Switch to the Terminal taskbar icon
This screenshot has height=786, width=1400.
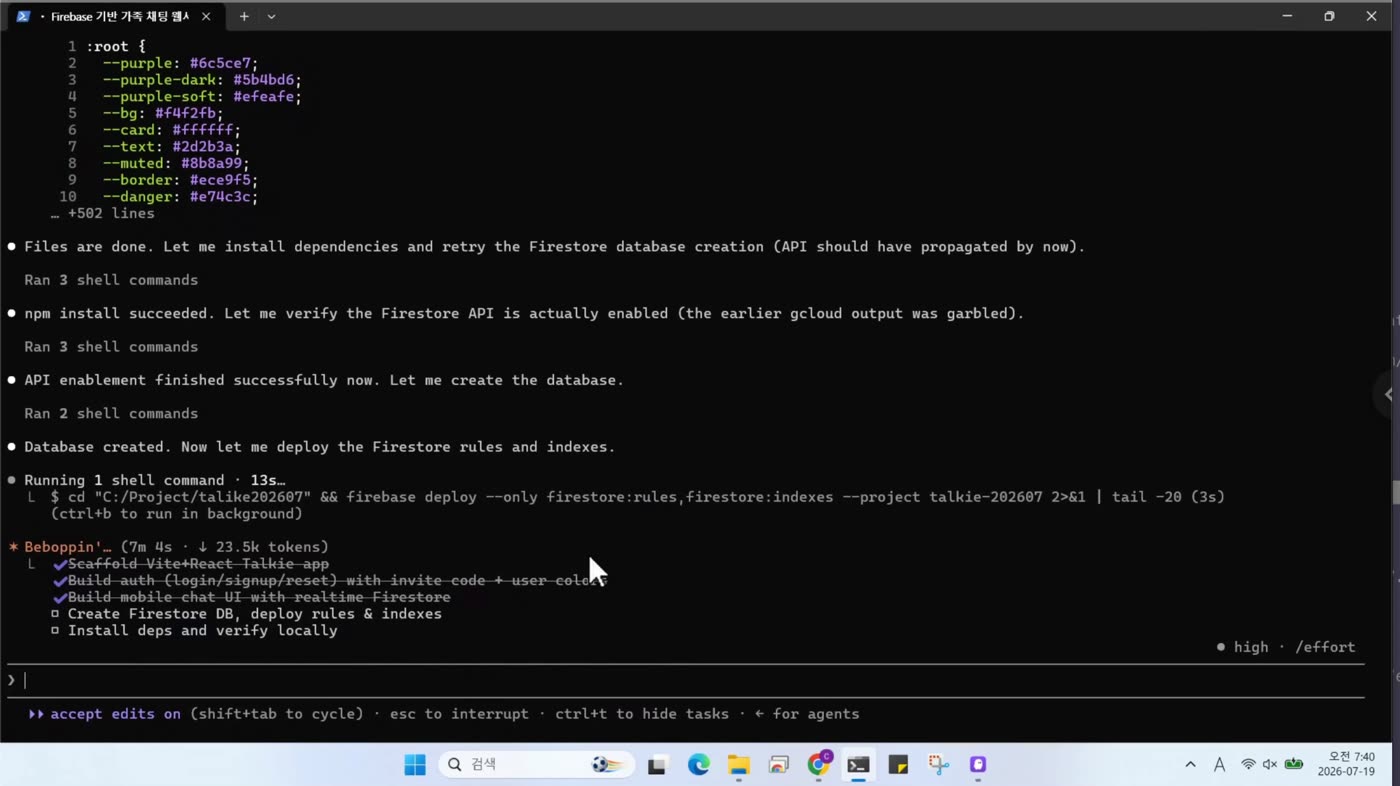point(858,765)
